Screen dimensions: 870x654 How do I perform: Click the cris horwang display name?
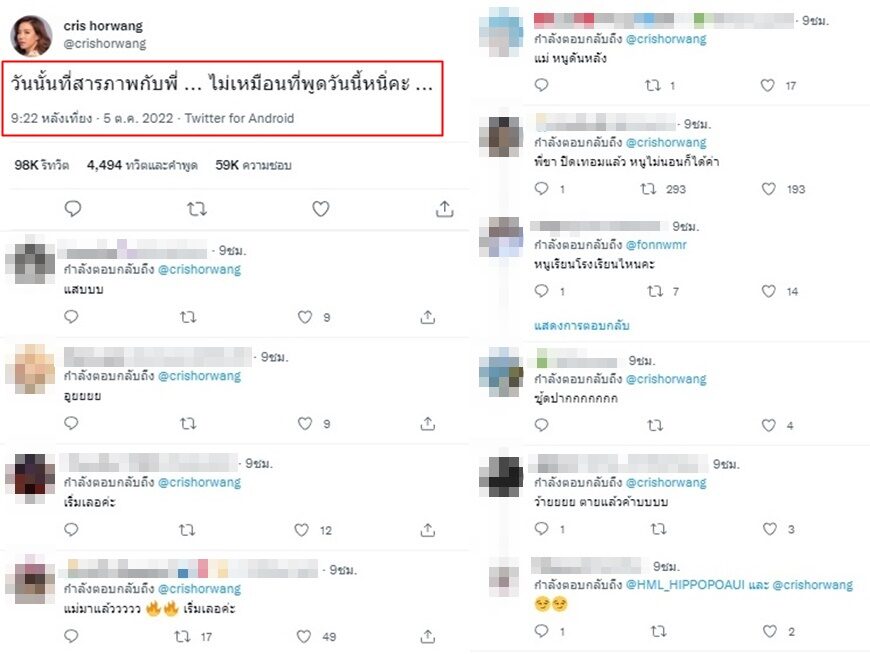pyautogui.click(x=103, y=26)
